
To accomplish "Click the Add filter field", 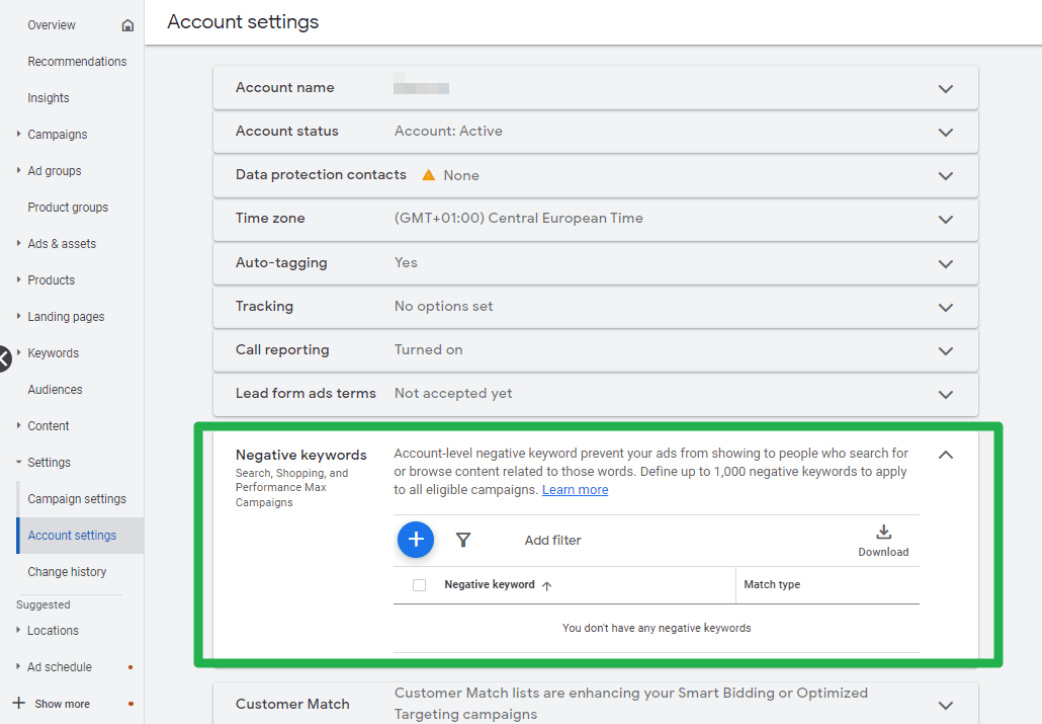I will pyautogui.click(x=553, y=540).
